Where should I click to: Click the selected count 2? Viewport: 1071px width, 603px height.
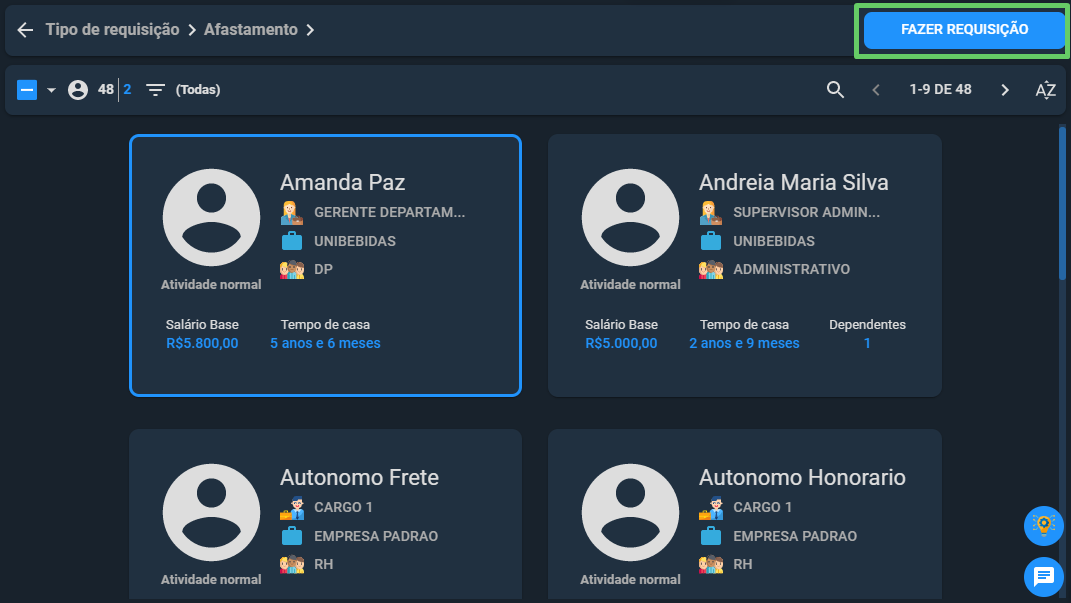click(127, 89)
